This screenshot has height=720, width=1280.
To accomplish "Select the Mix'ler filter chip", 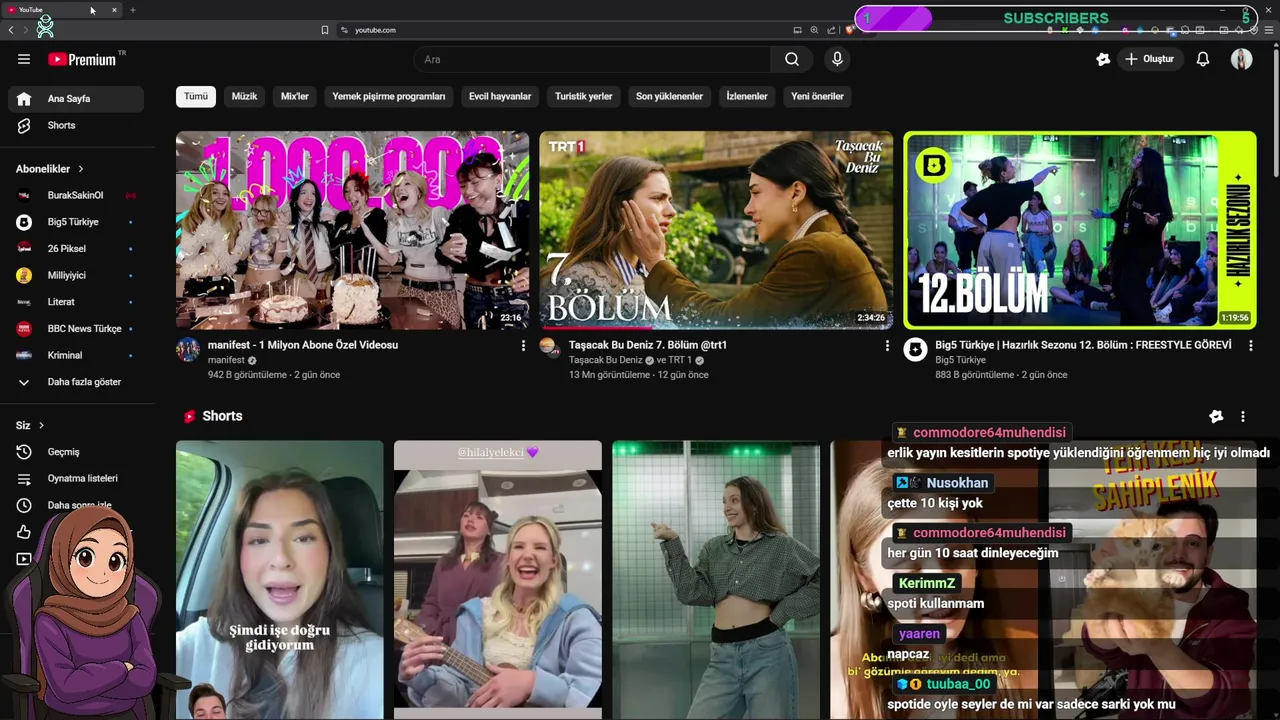I will point(295,96).
